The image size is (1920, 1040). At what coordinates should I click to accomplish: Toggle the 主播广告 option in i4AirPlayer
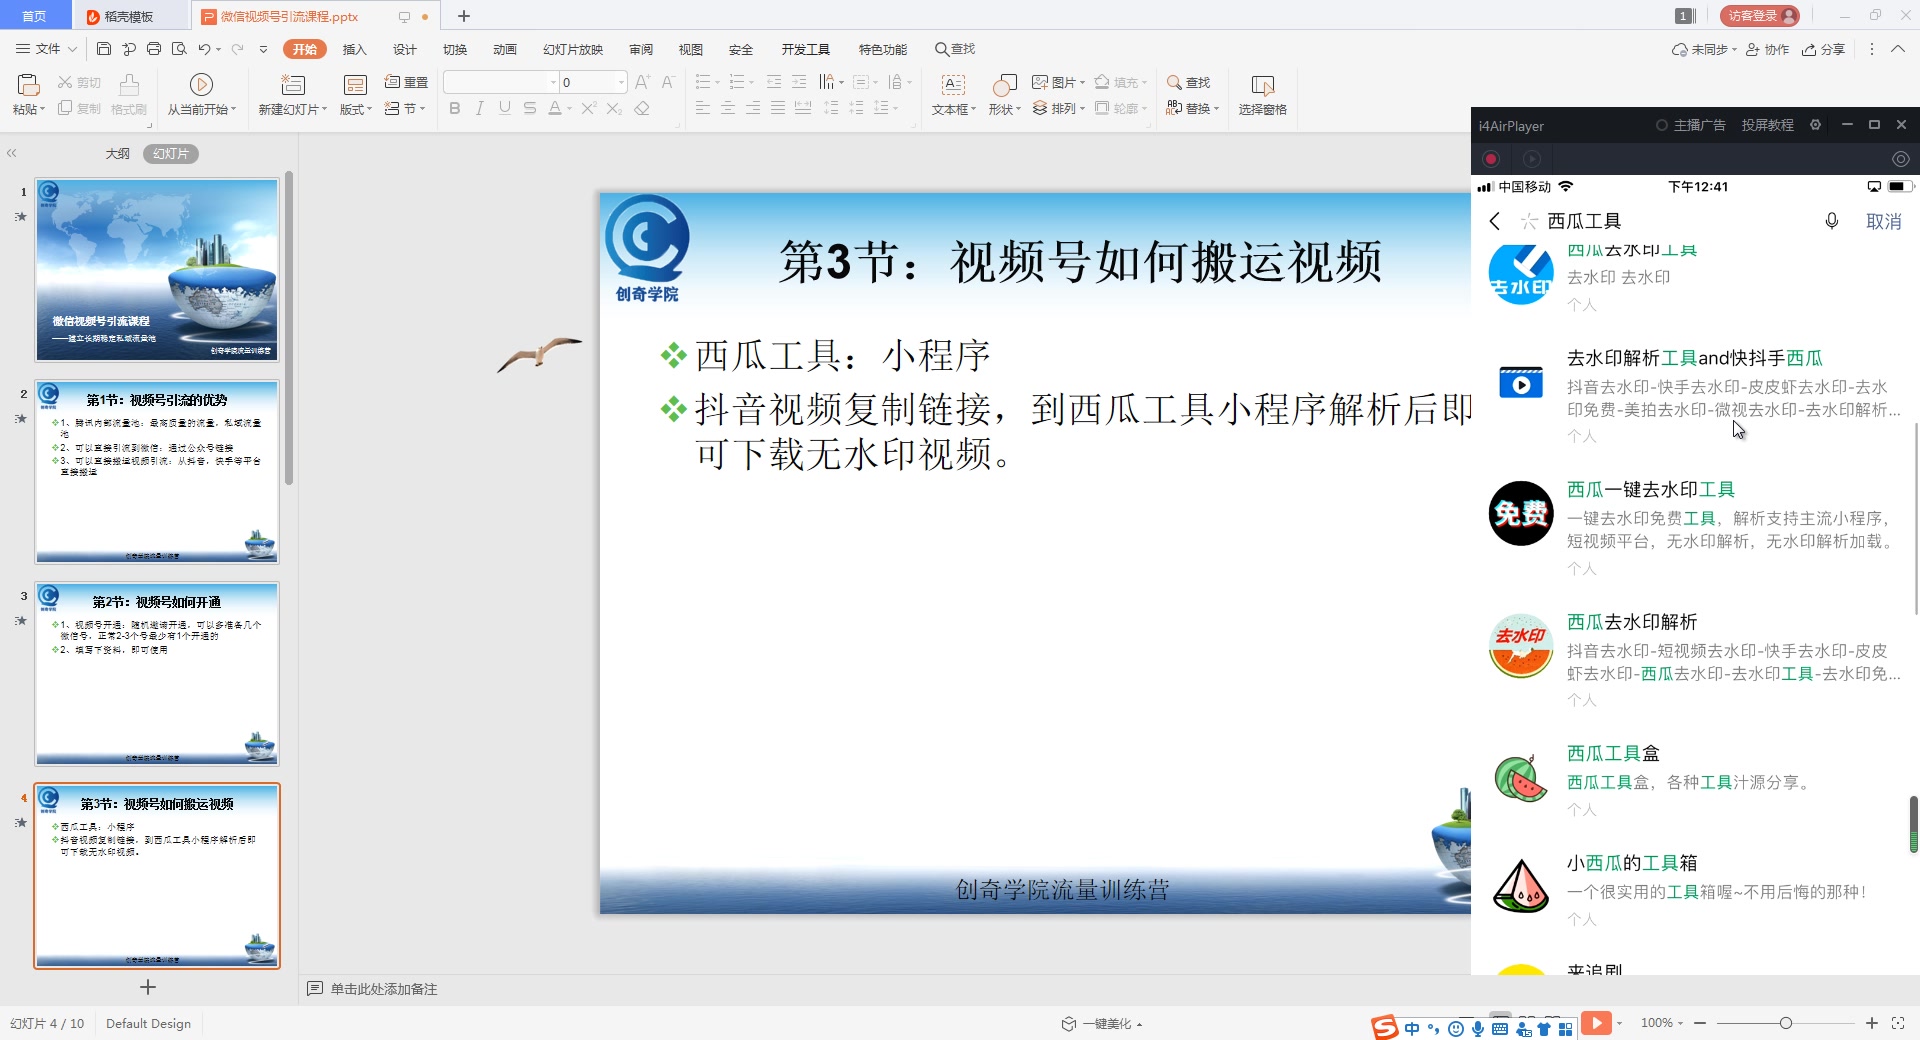tap(1690, 125)
